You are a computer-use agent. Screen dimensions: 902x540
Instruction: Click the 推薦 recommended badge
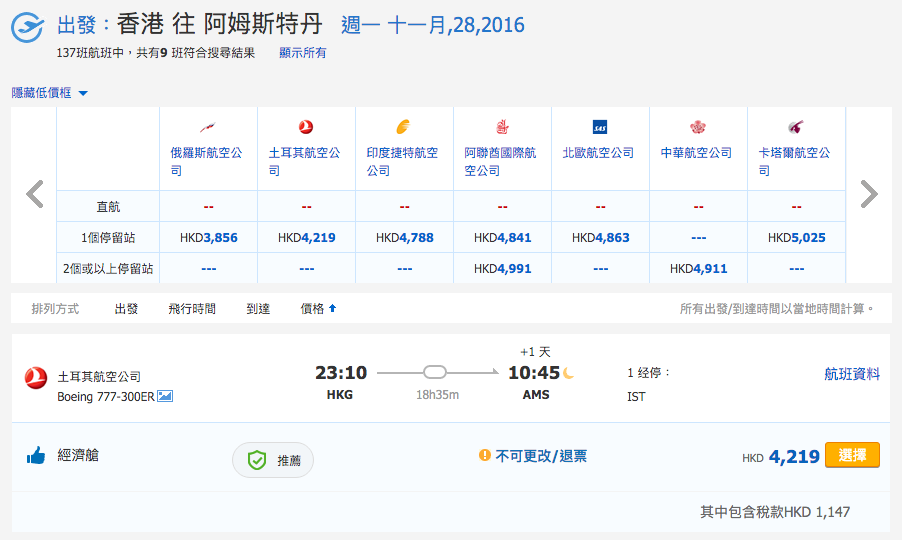pos(273,460)
